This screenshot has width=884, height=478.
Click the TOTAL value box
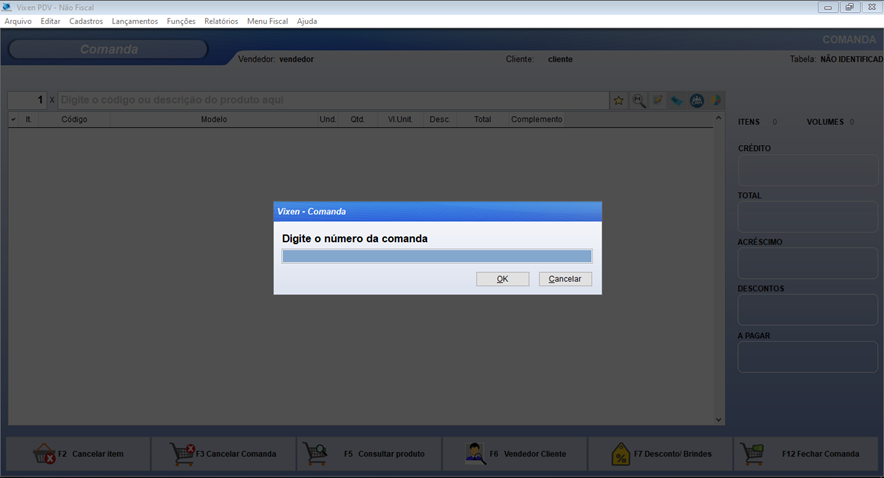(x=807, y=217)
